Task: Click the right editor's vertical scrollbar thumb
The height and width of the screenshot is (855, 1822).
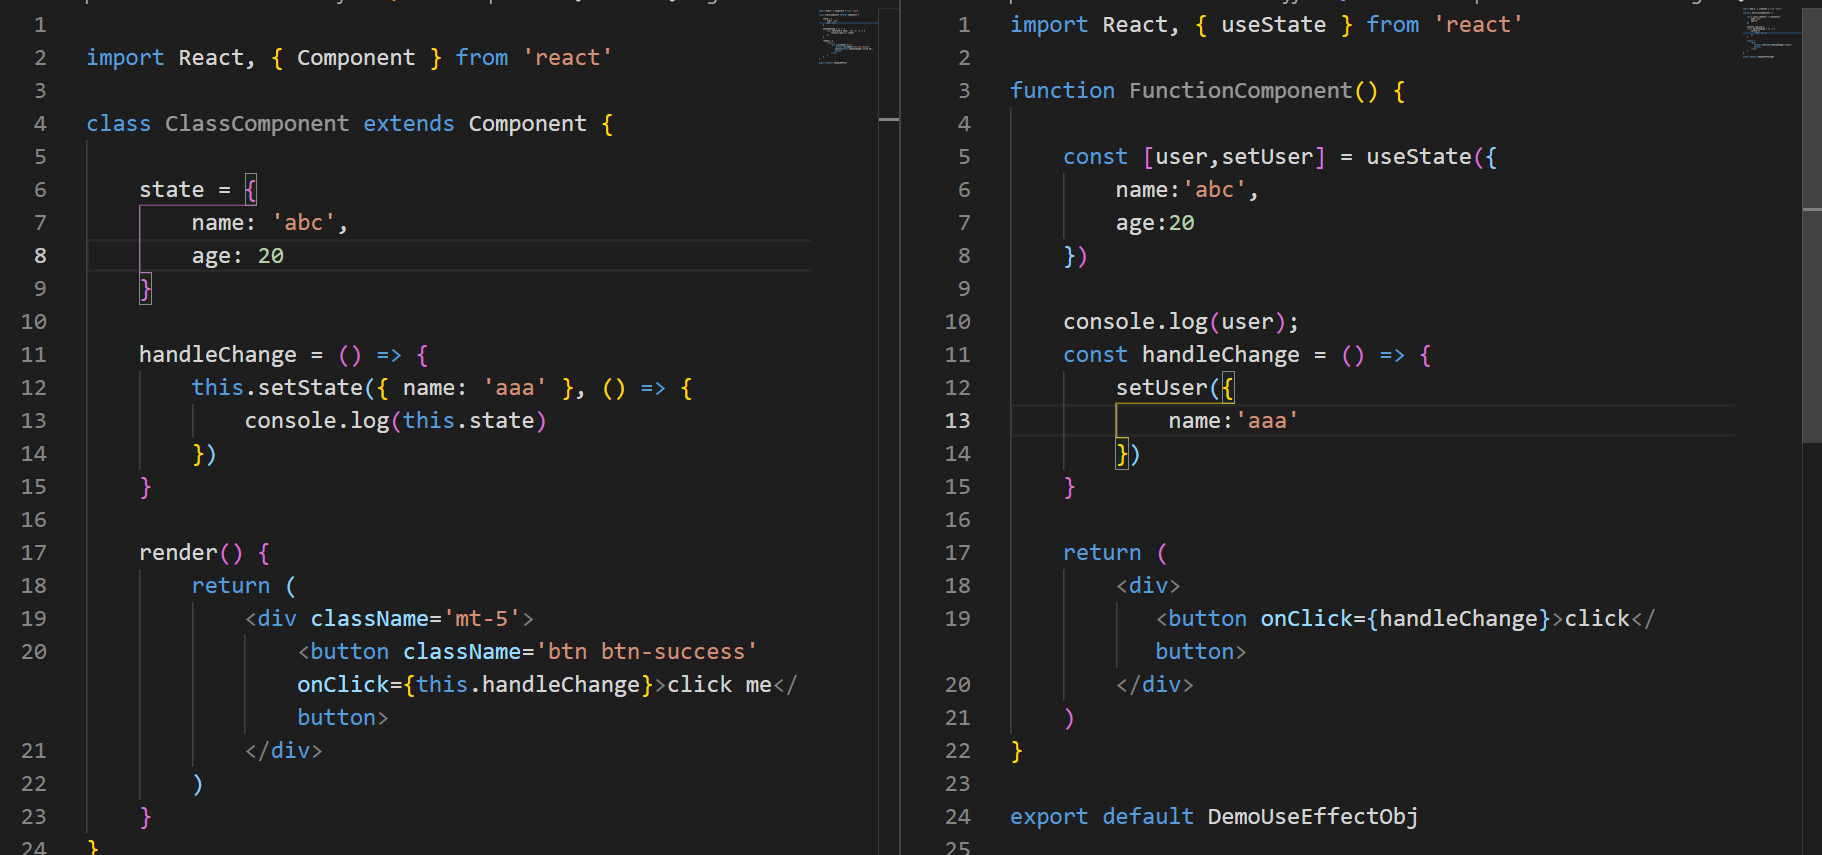Action: point(1812,225)
